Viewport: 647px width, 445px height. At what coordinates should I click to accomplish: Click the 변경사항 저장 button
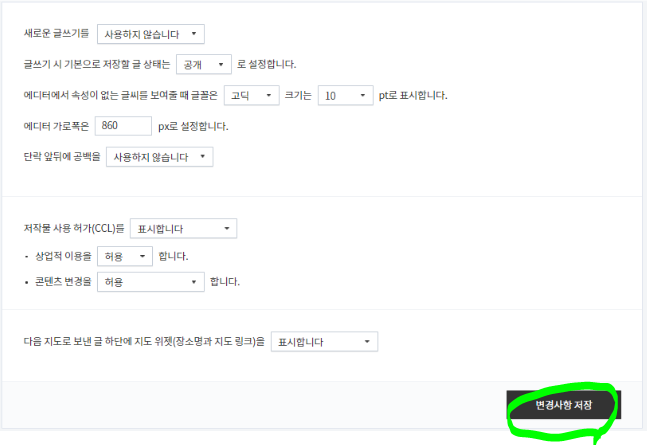564,405
